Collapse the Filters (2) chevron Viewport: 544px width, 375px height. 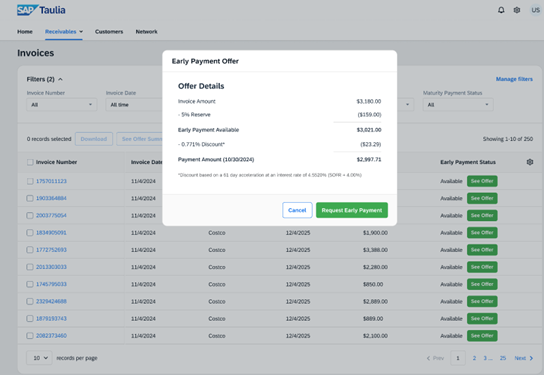pyautogui.click(x=60, y=79)
